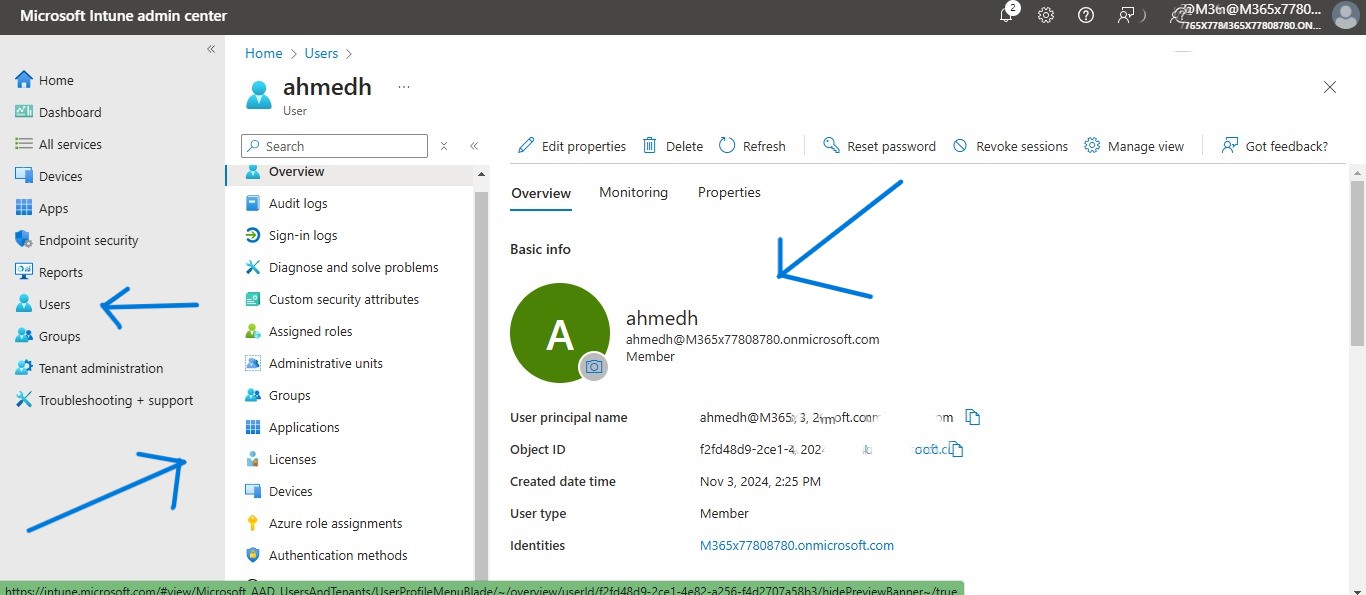
Task: Open the Properties tab
Action: click(728, 192)
